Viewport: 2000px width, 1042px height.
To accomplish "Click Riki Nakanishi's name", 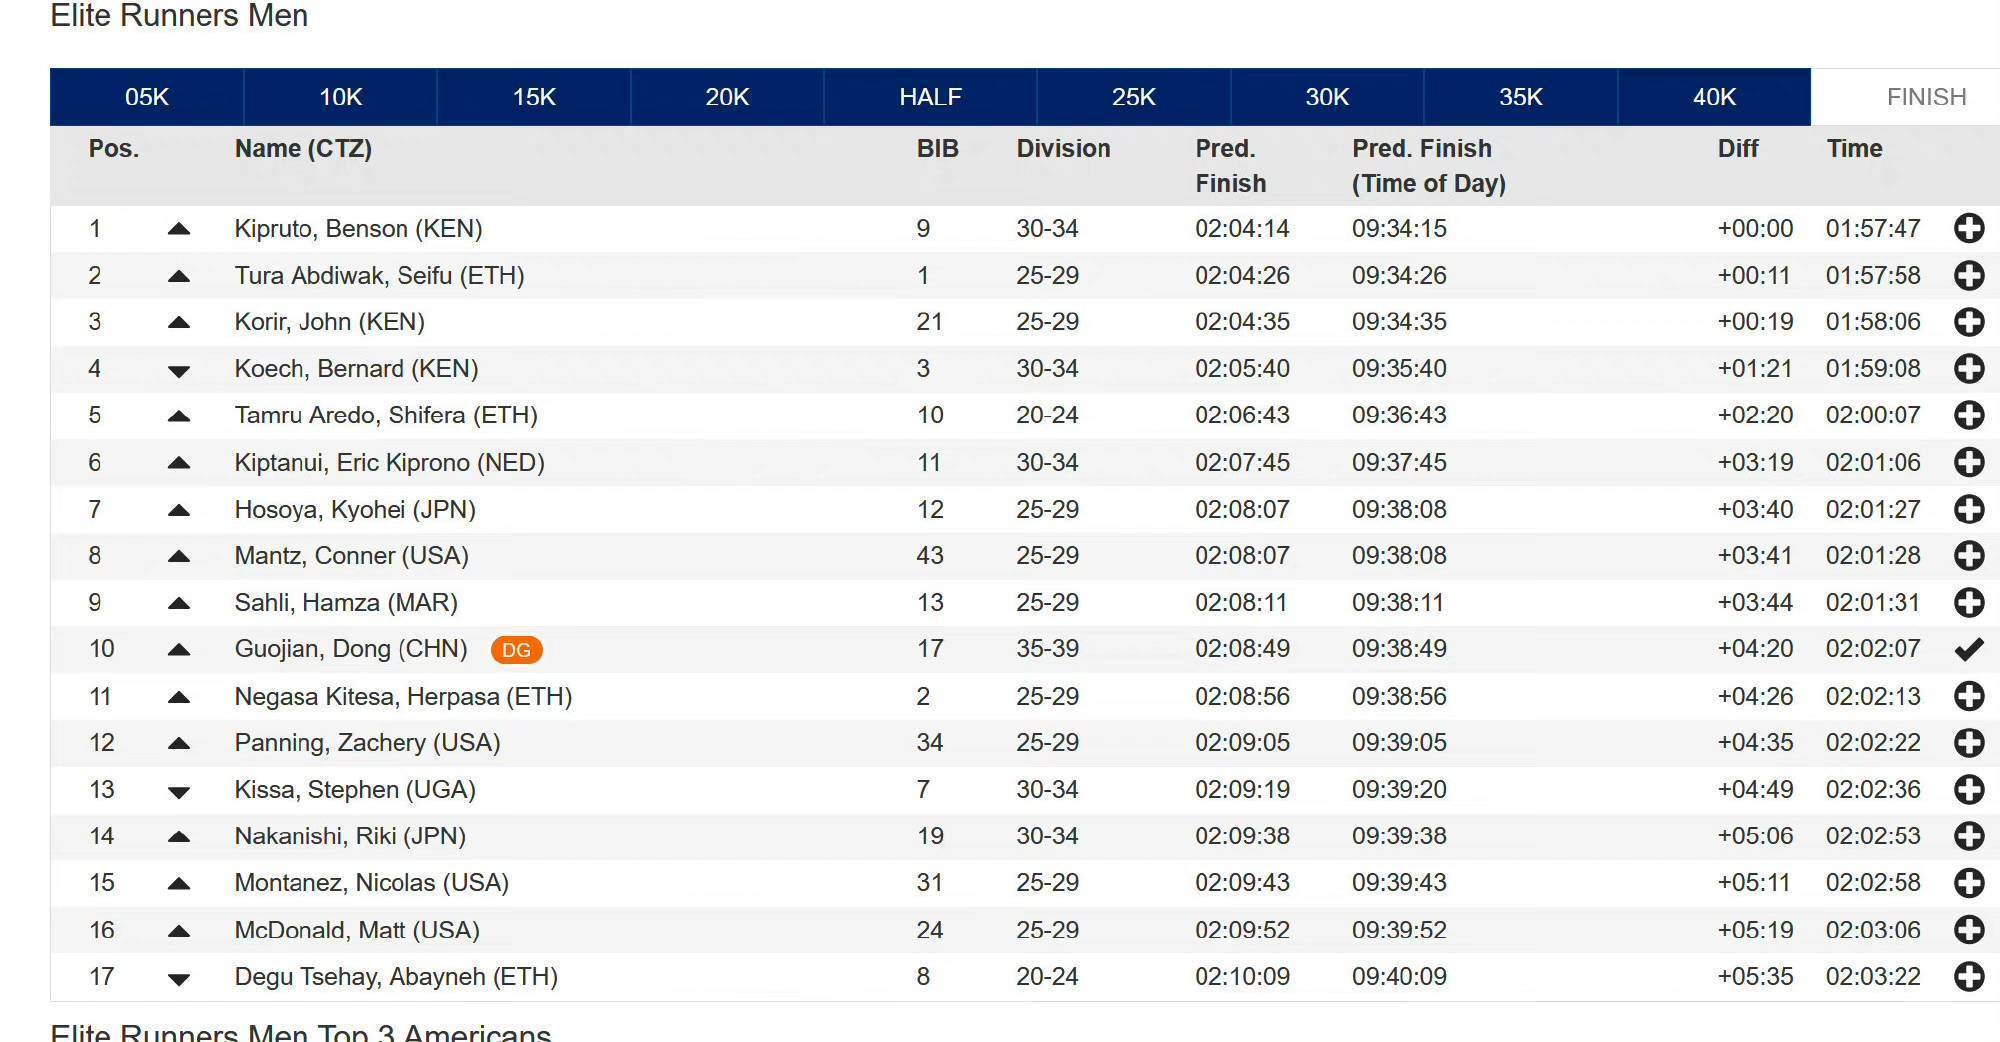I will [x=350, y=836].
